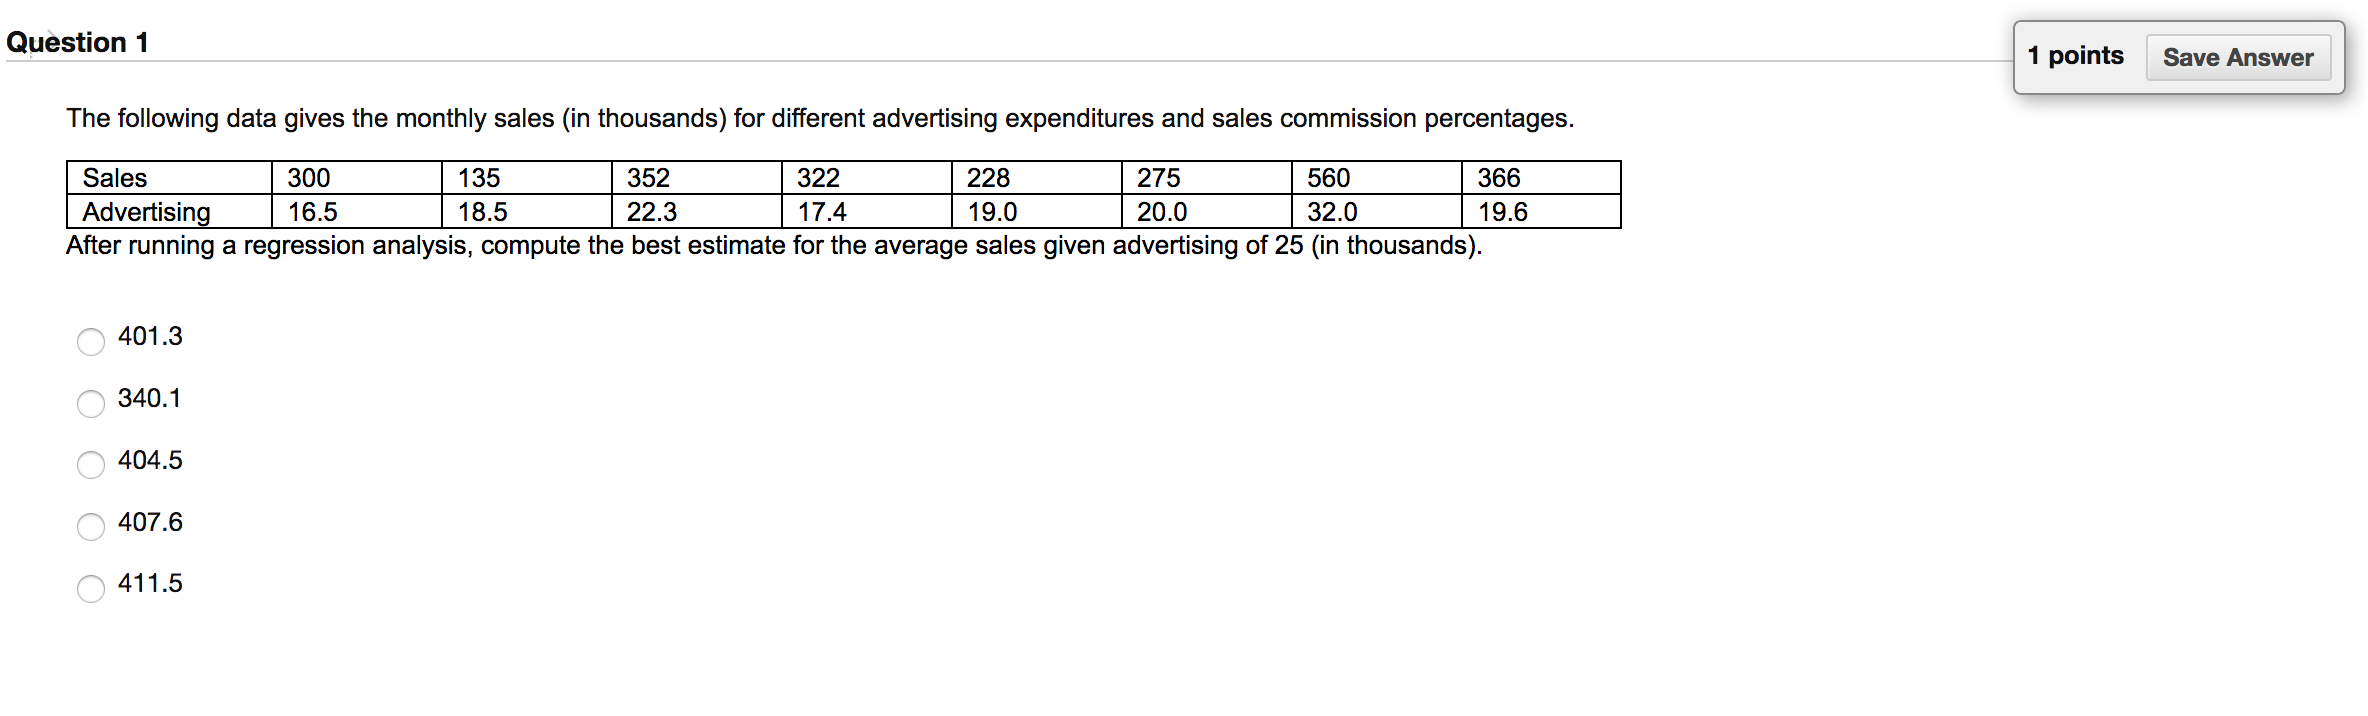Click the Sales value 560 cell

1377,178
